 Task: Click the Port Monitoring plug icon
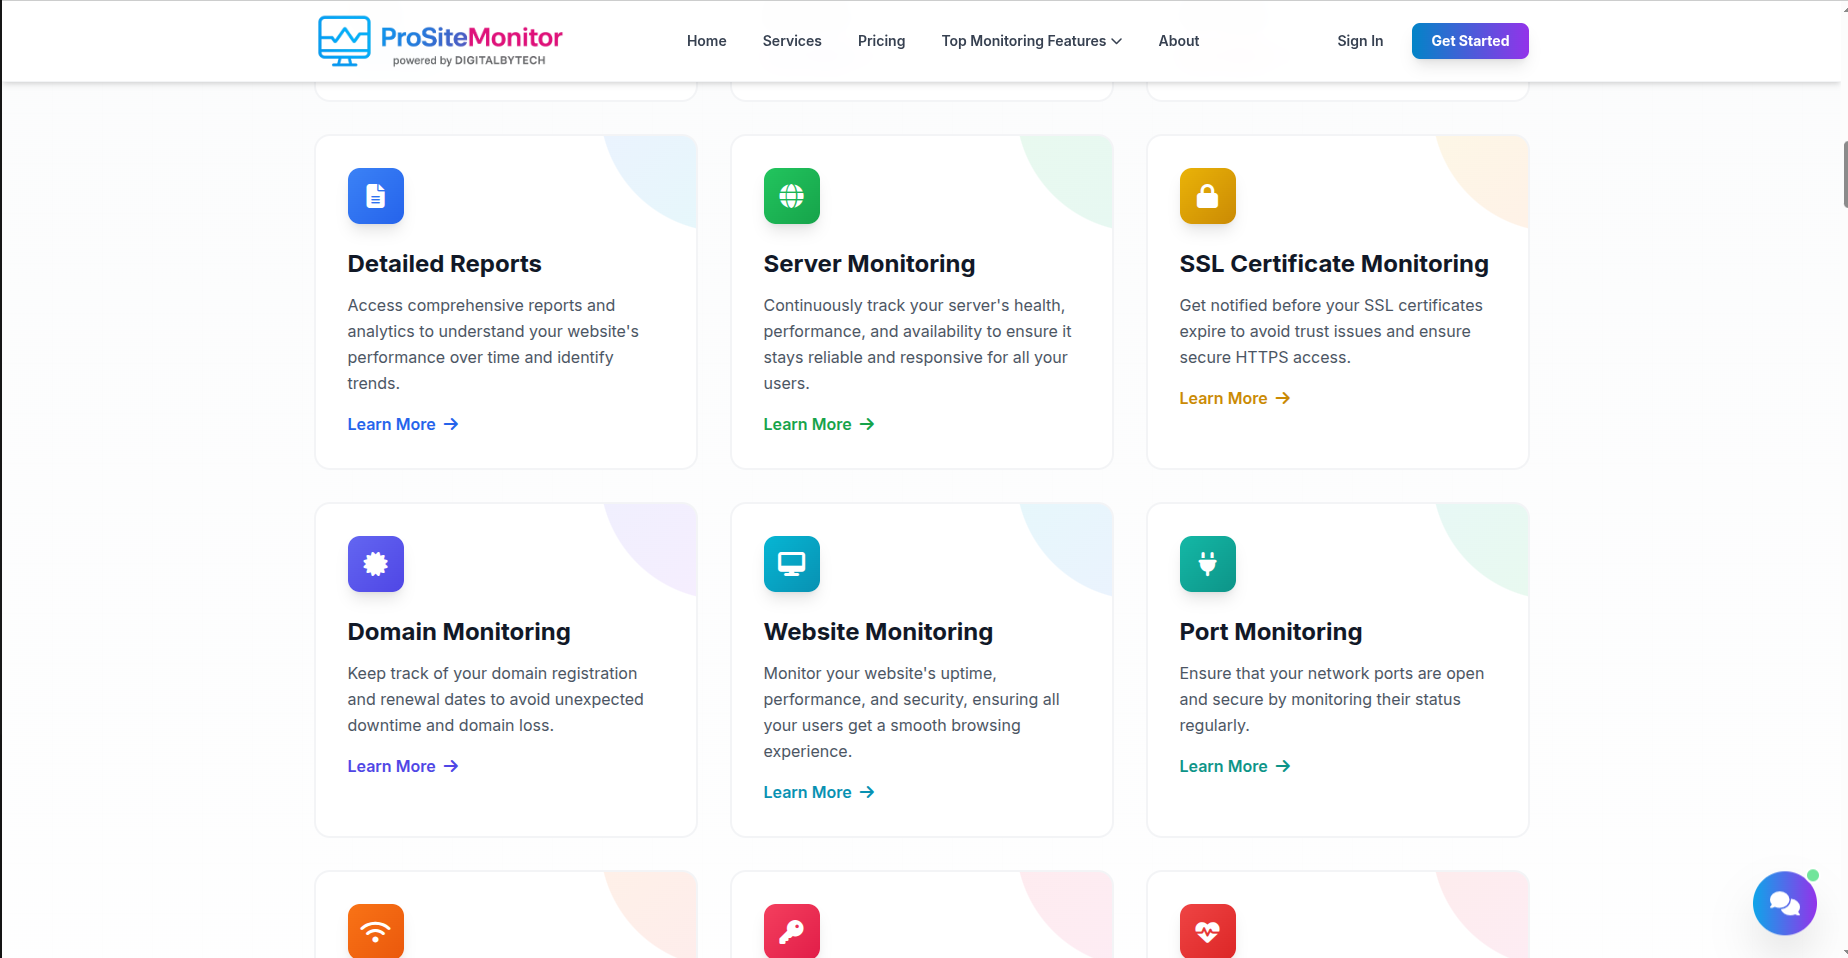1207,564
